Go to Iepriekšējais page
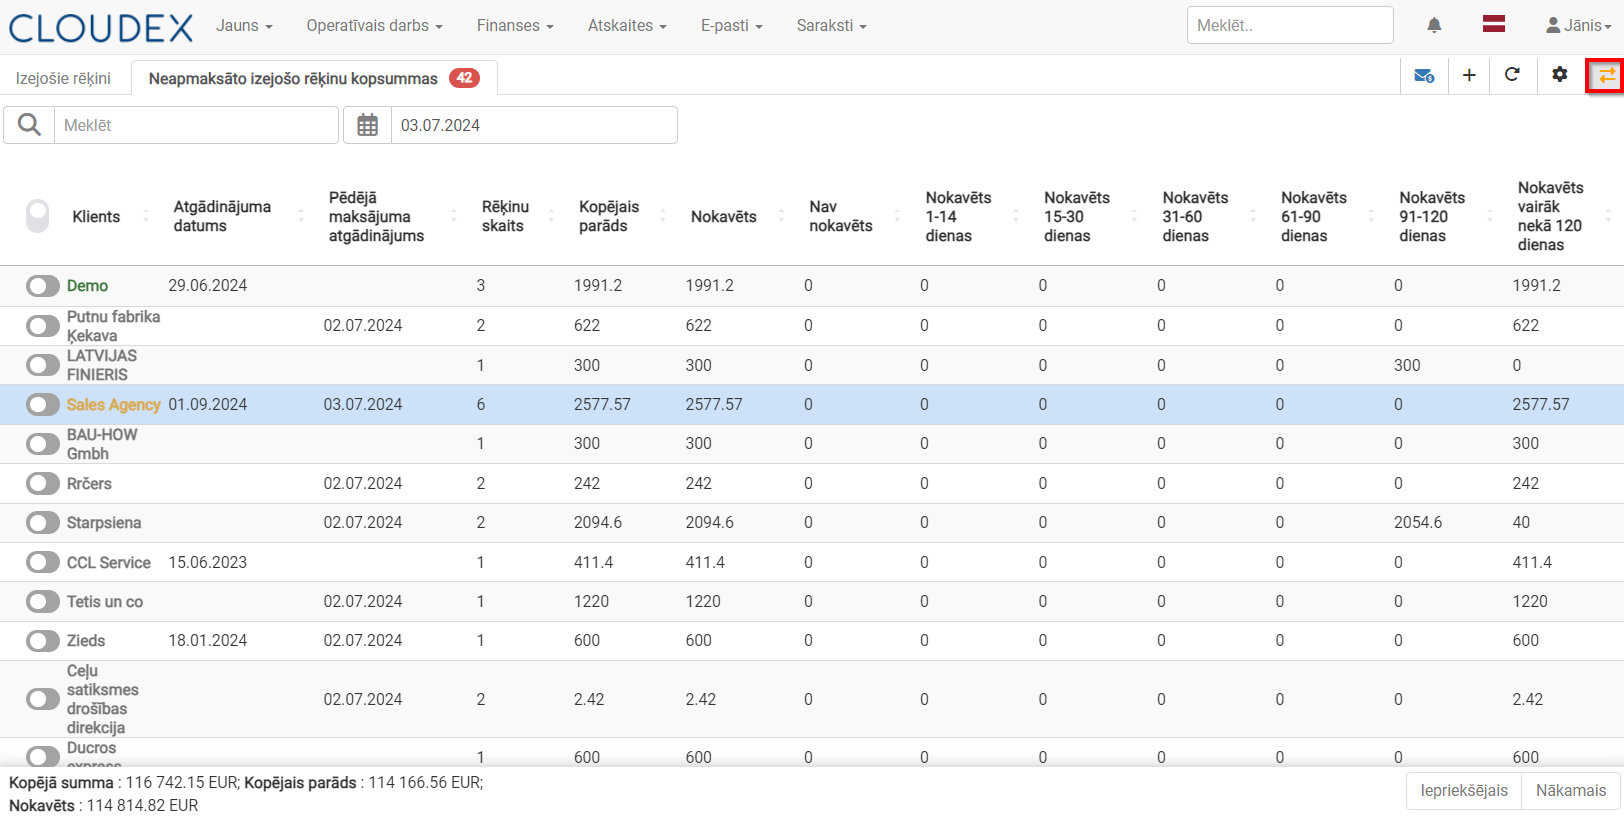This screenshot has height=817, width=1624. pos(1464,790)
